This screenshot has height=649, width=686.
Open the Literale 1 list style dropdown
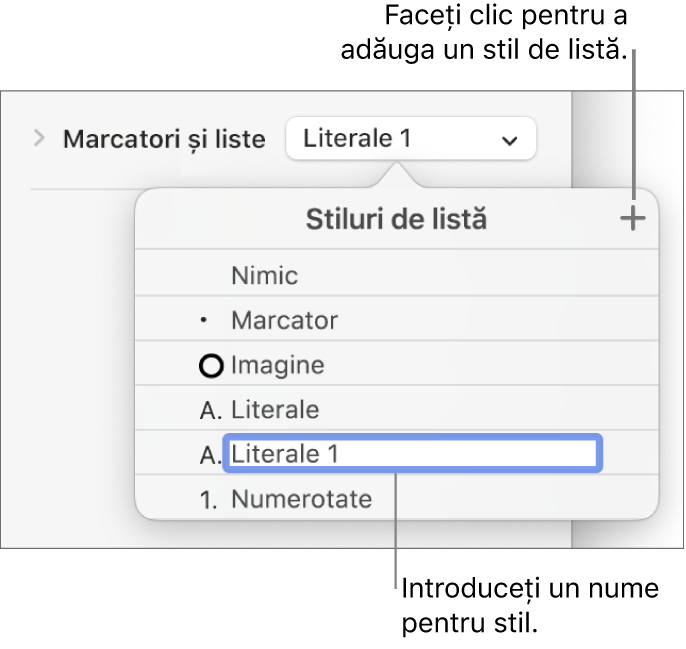pos(411,139)
